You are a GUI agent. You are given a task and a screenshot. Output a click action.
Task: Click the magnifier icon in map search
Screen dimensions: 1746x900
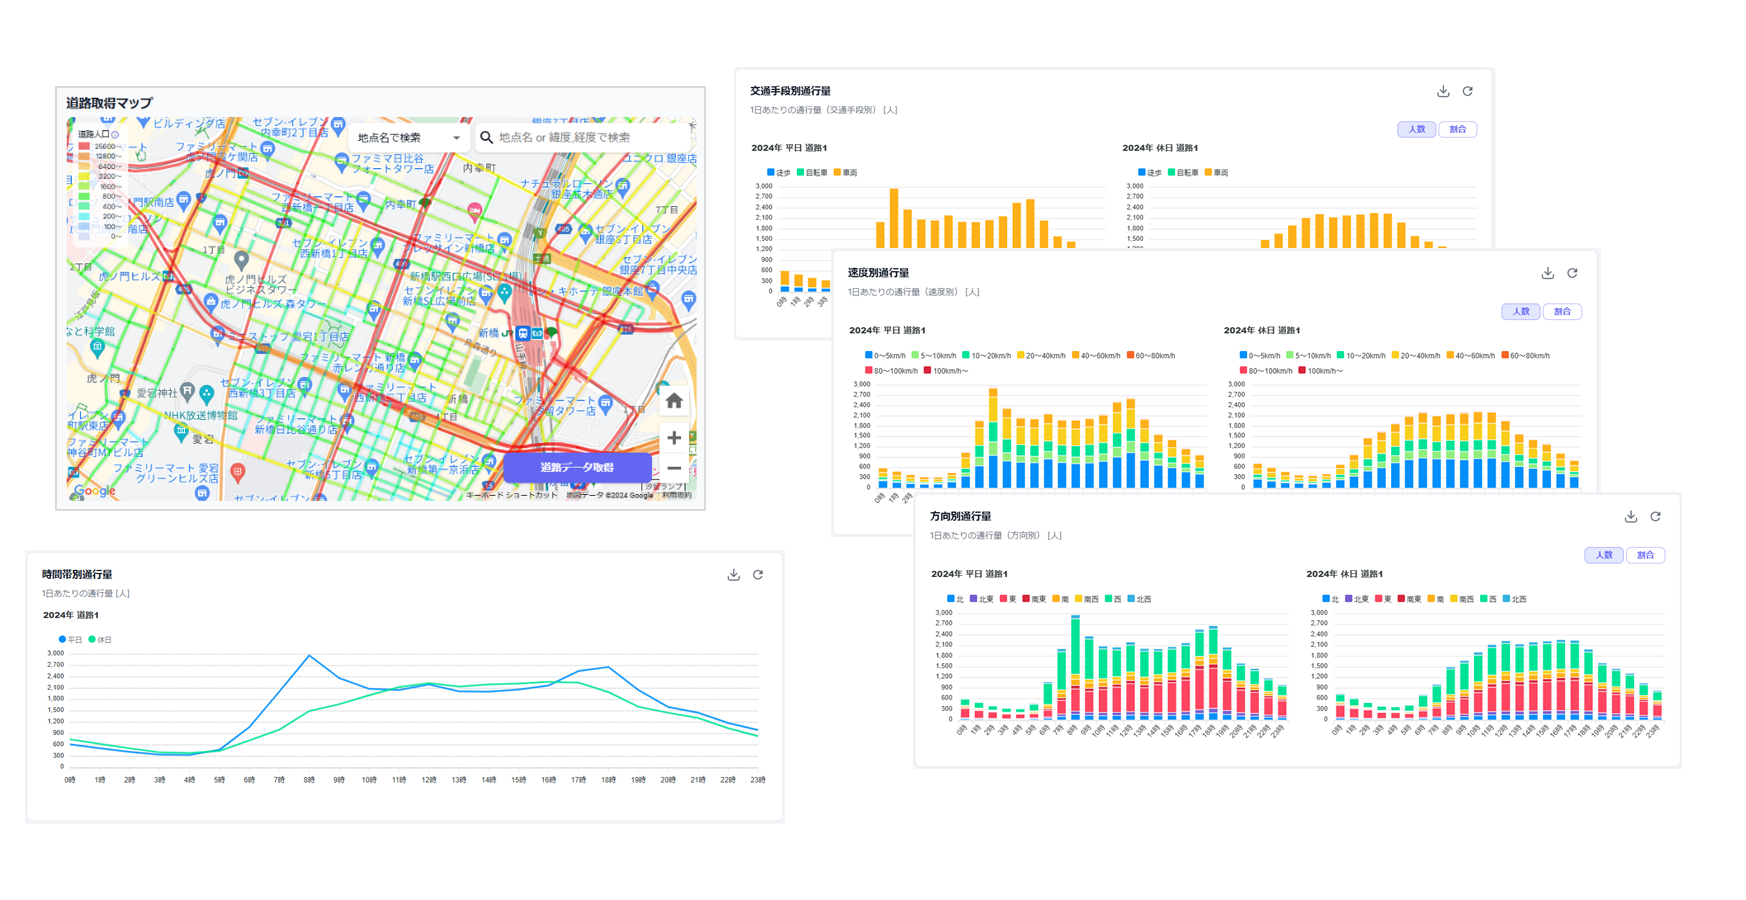487,137
